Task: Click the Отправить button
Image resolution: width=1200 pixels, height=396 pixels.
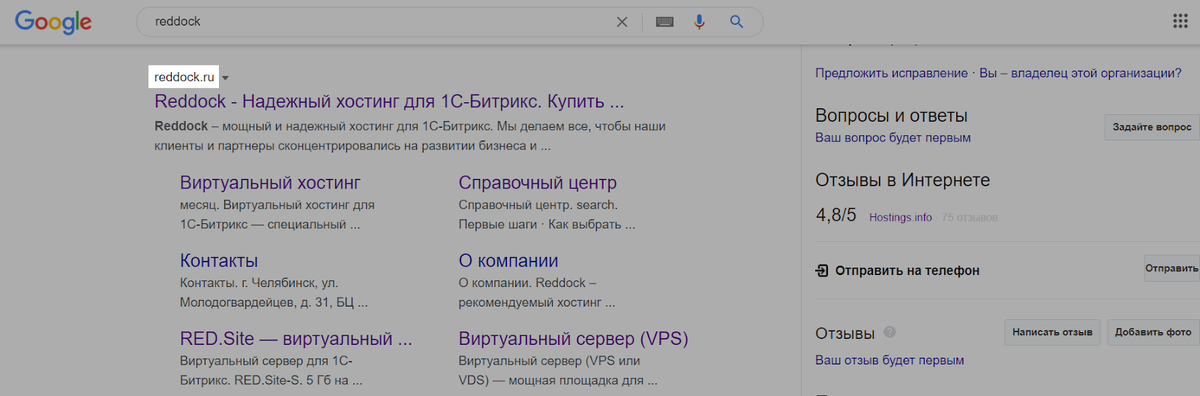Action: tap(1172, 269)
